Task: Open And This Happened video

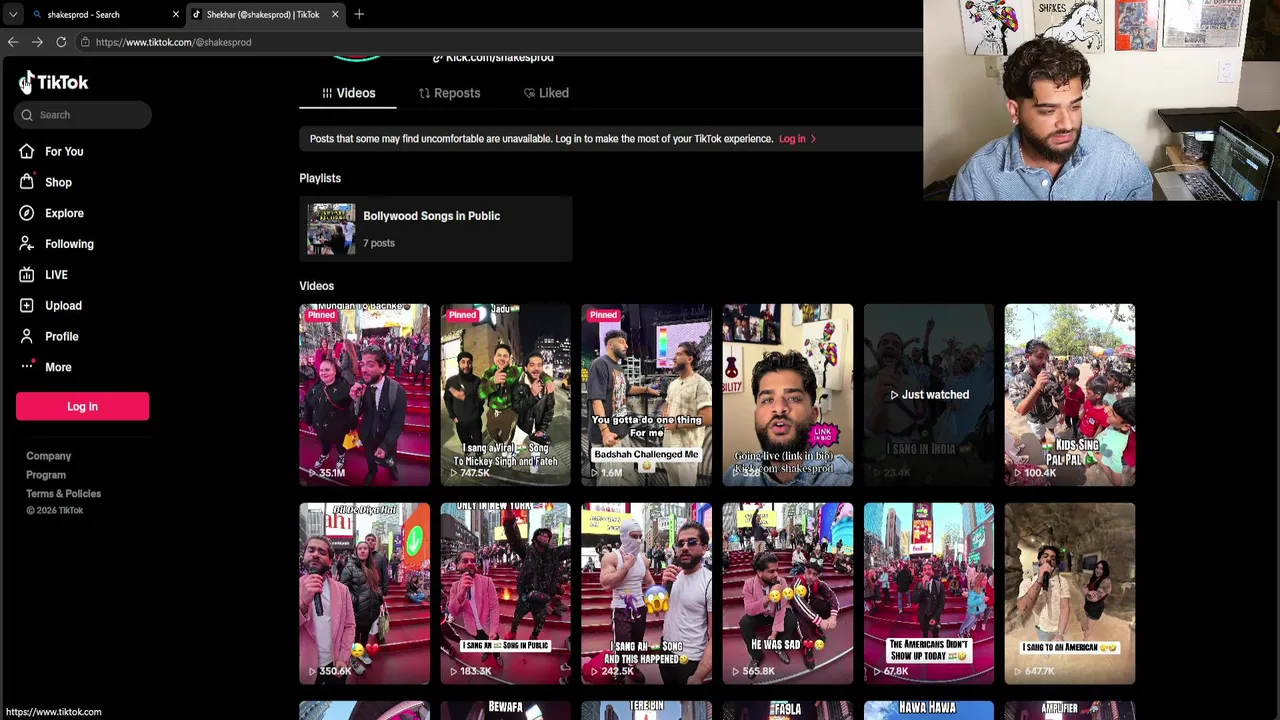Action: (x=646, y=593)
